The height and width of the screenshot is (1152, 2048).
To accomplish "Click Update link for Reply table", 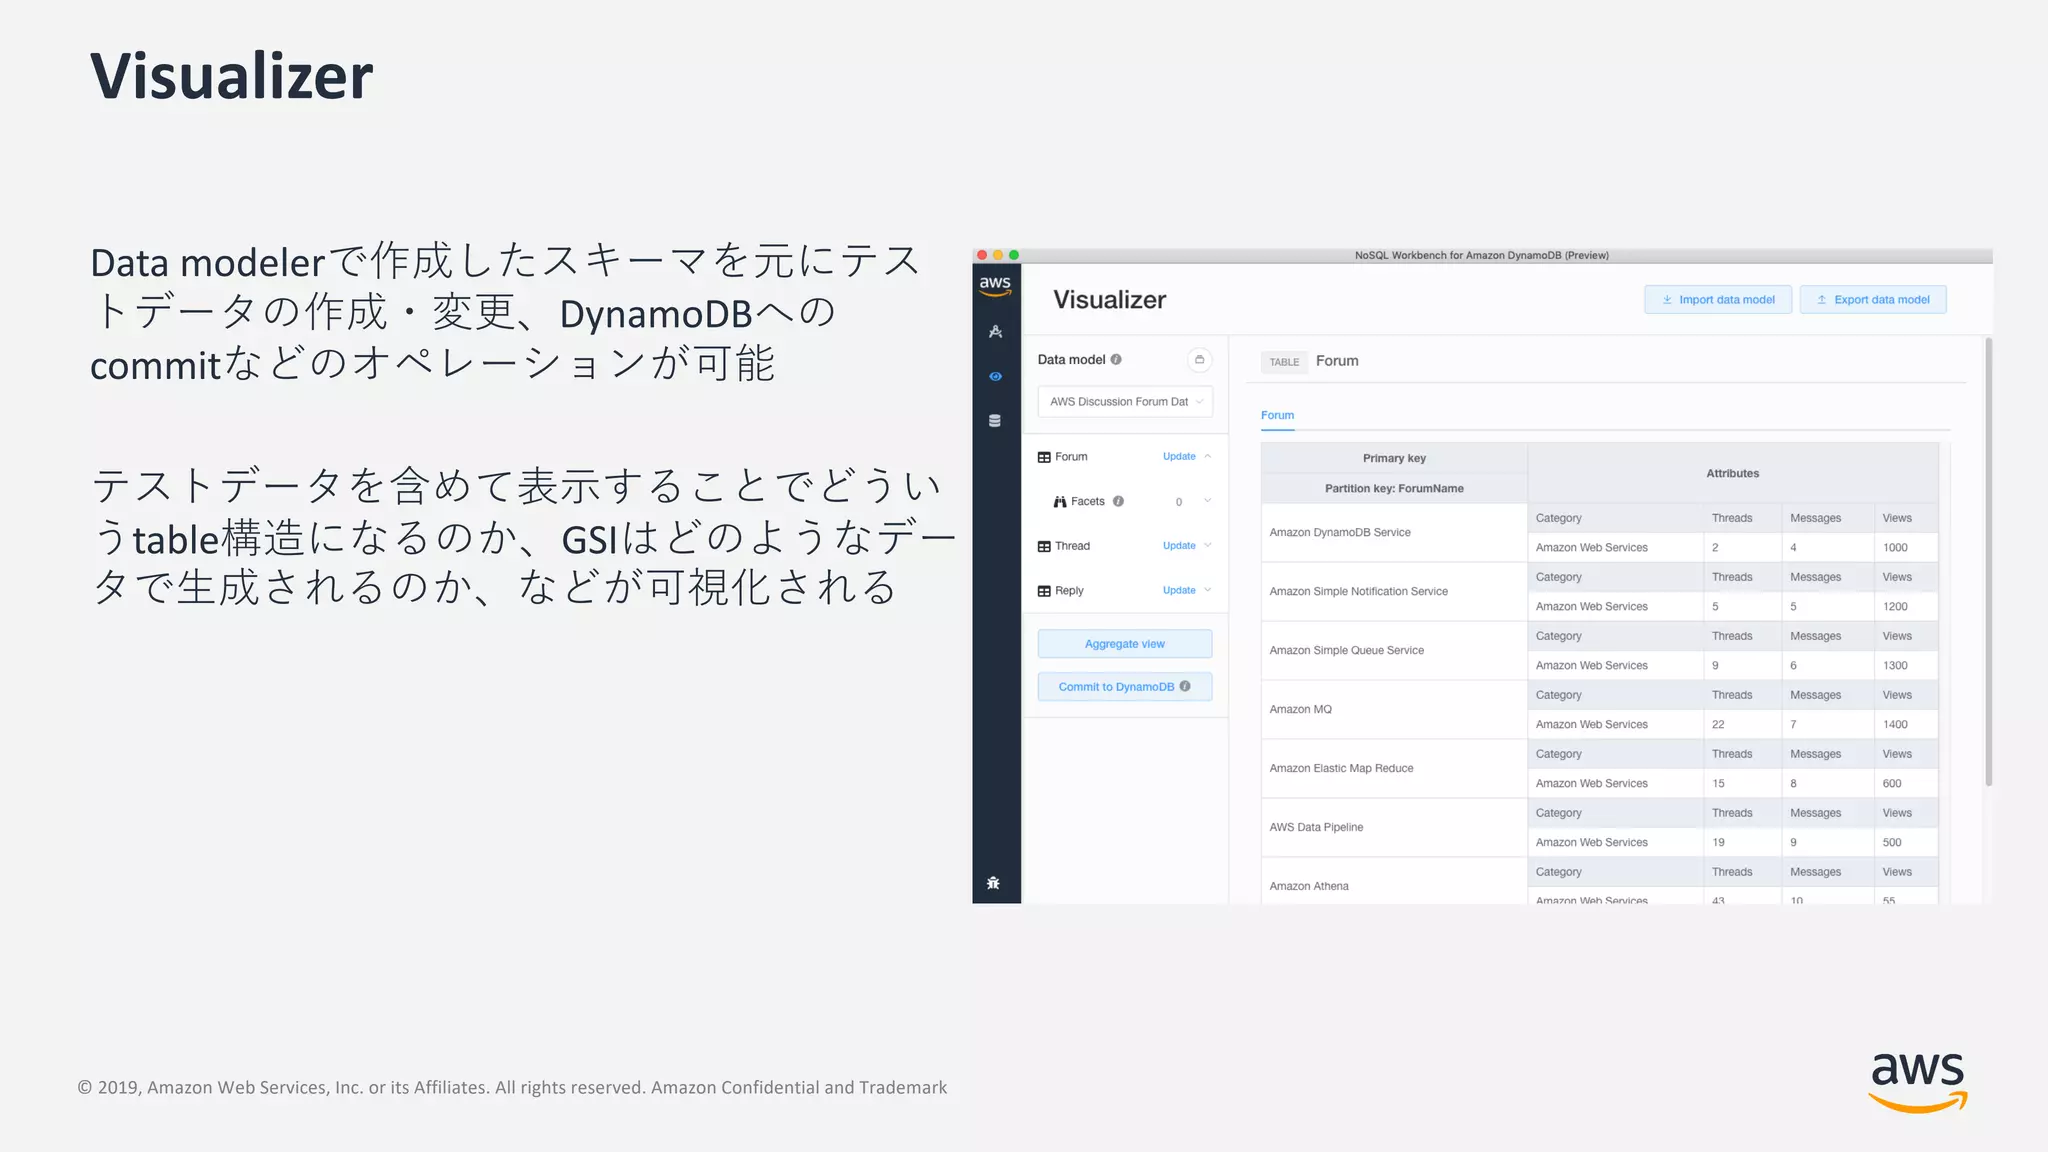I will pos(1179,591).
